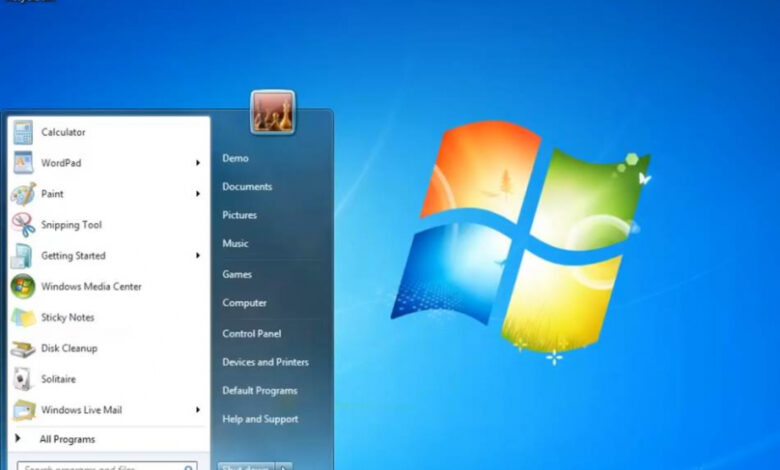Expand Windows Live Mail submenu arrow
The height and width of the screenshot is (470, 780).
pos(197,410)
